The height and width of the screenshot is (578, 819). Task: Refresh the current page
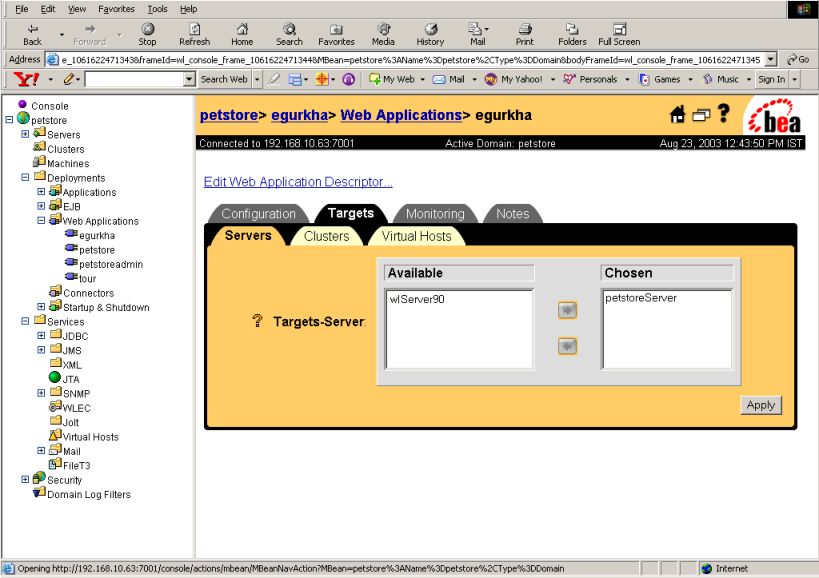[194, 34]
